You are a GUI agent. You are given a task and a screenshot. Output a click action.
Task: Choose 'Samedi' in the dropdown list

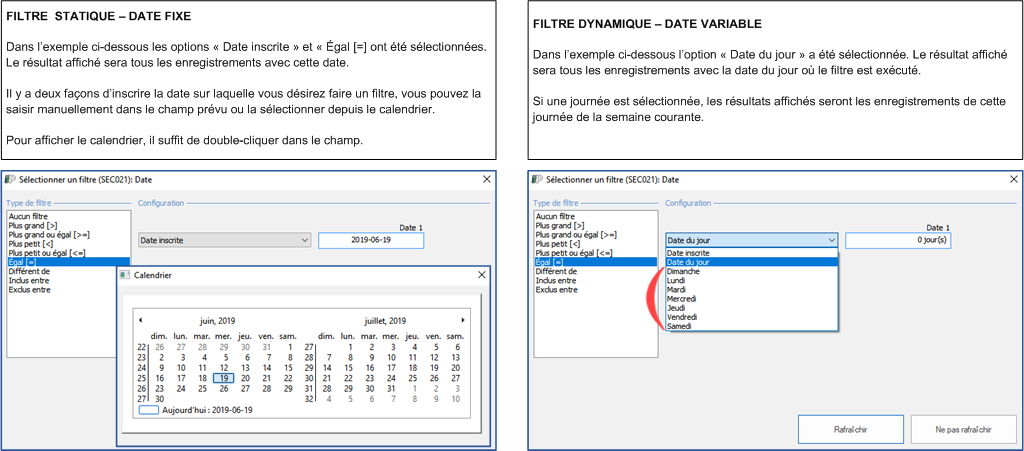coord(680,326)
